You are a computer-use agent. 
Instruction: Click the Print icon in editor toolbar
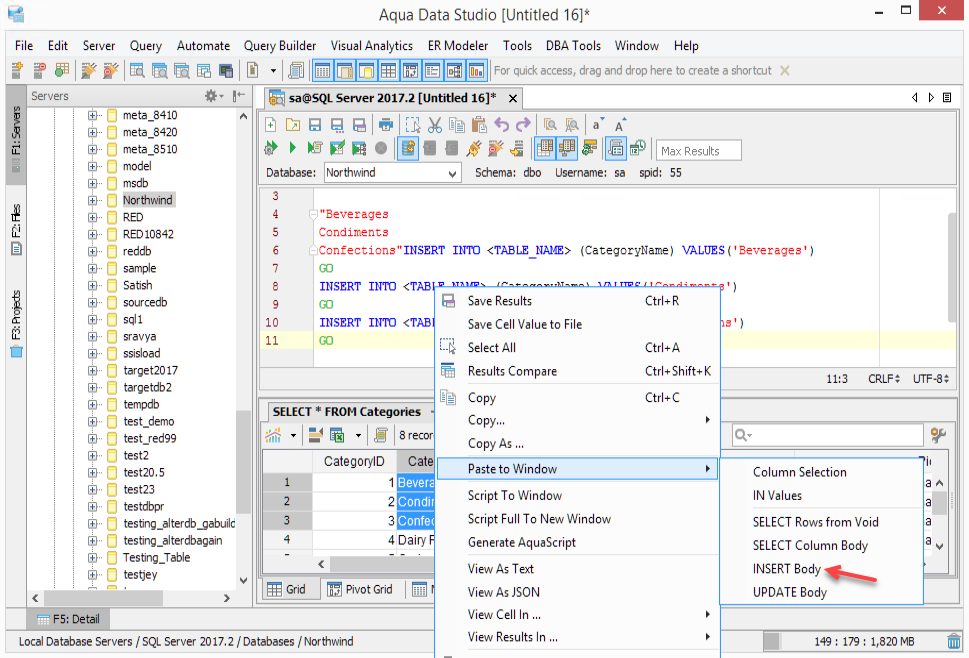tap(386, 125)
